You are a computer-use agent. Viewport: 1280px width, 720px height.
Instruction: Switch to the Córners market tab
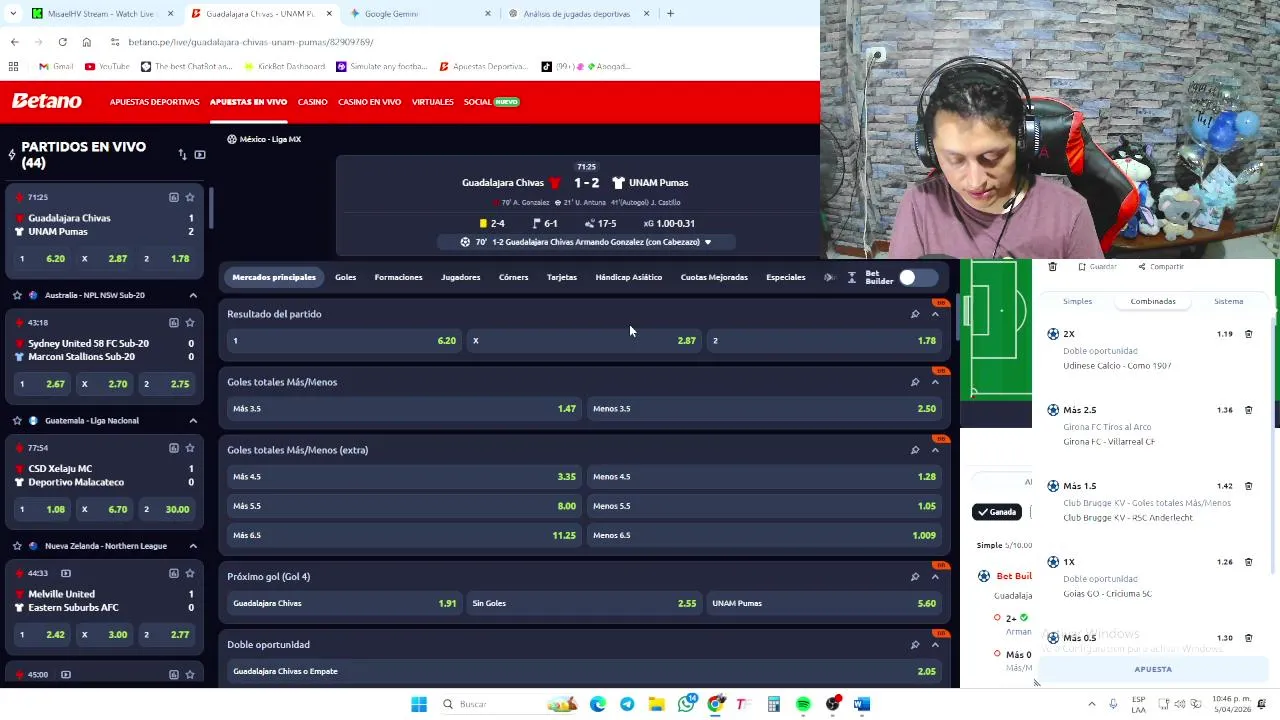[x=513, y=277]
